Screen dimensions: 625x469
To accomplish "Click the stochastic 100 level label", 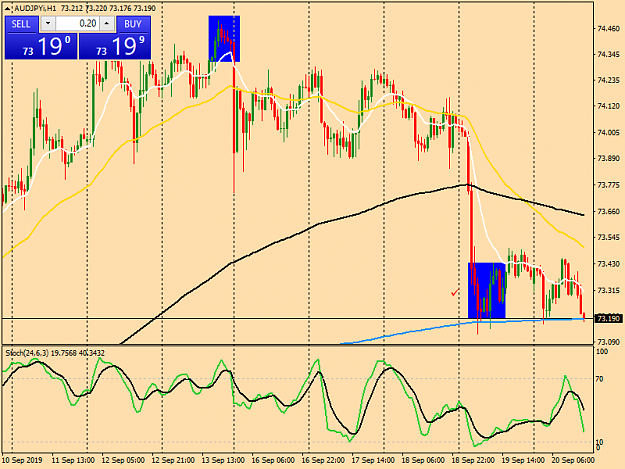I will pos(602,351).
